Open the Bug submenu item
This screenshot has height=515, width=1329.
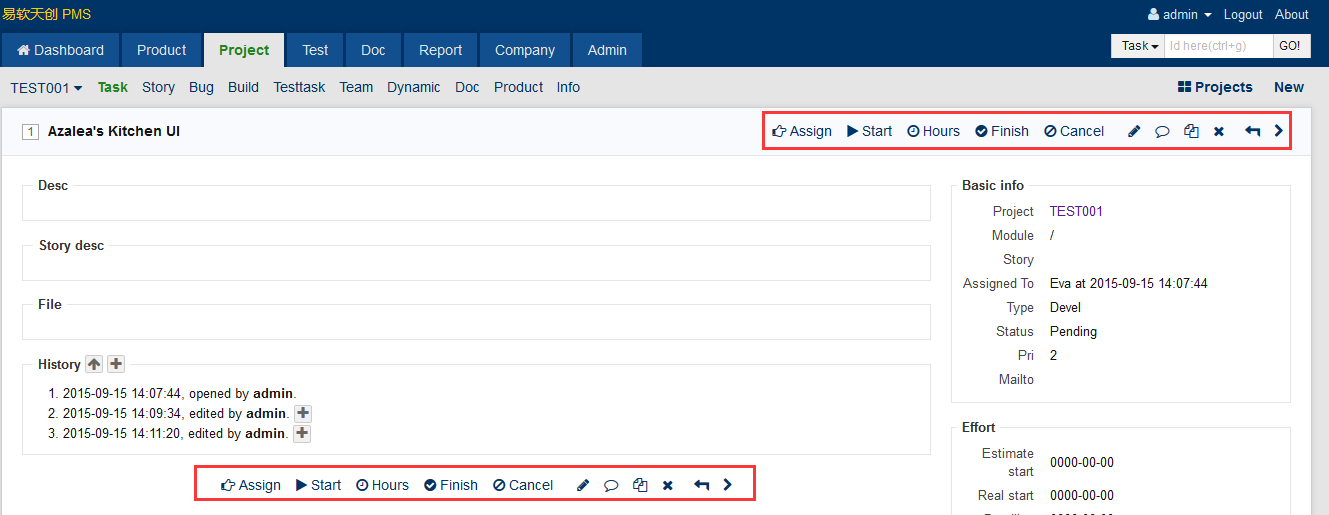(x=201, y=87)
